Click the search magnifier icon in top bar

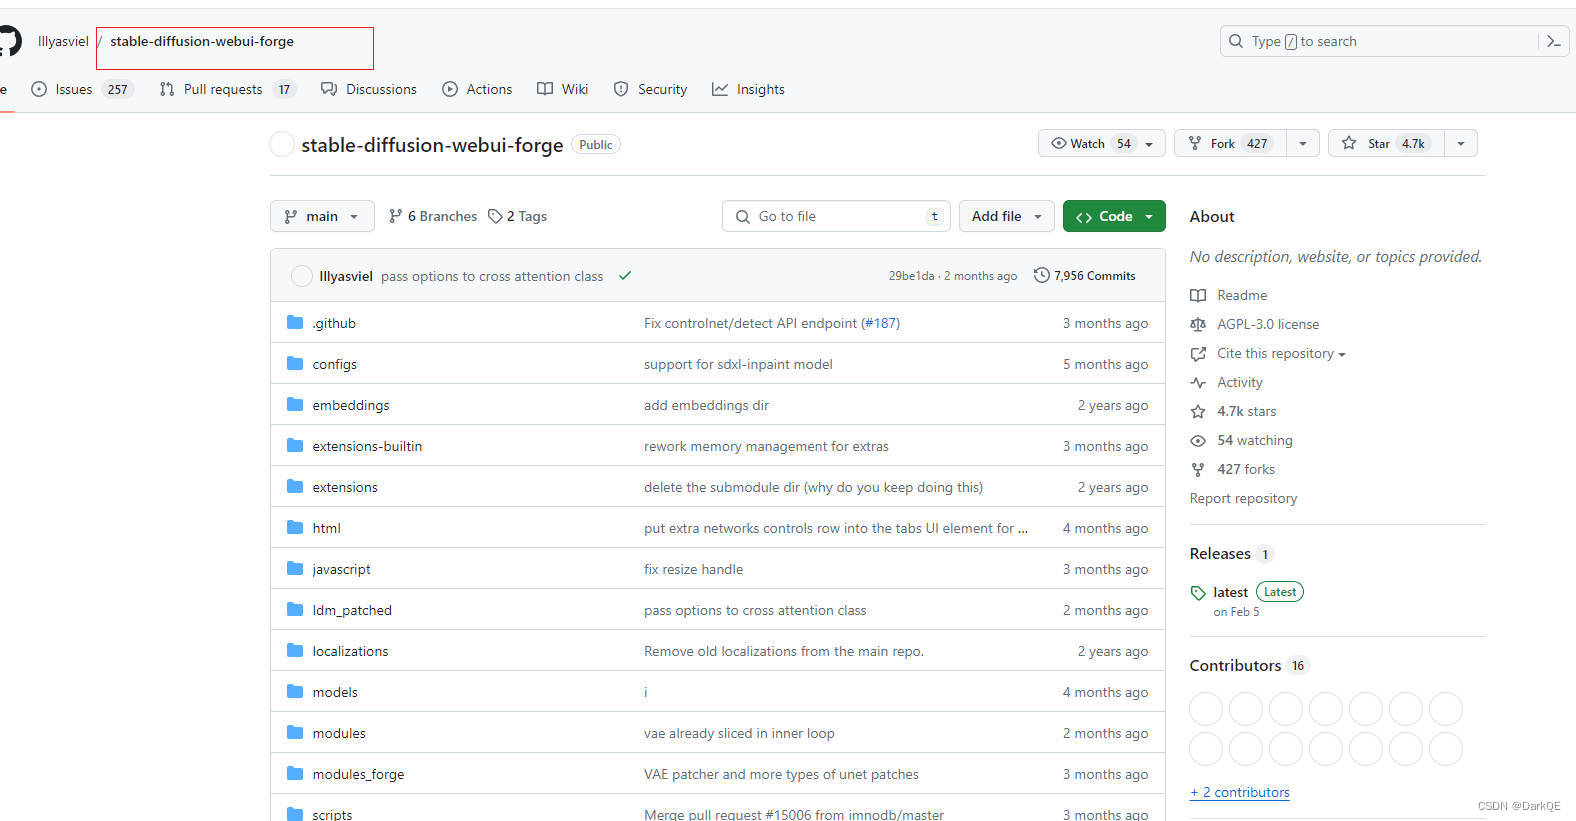pos(1236,41)
